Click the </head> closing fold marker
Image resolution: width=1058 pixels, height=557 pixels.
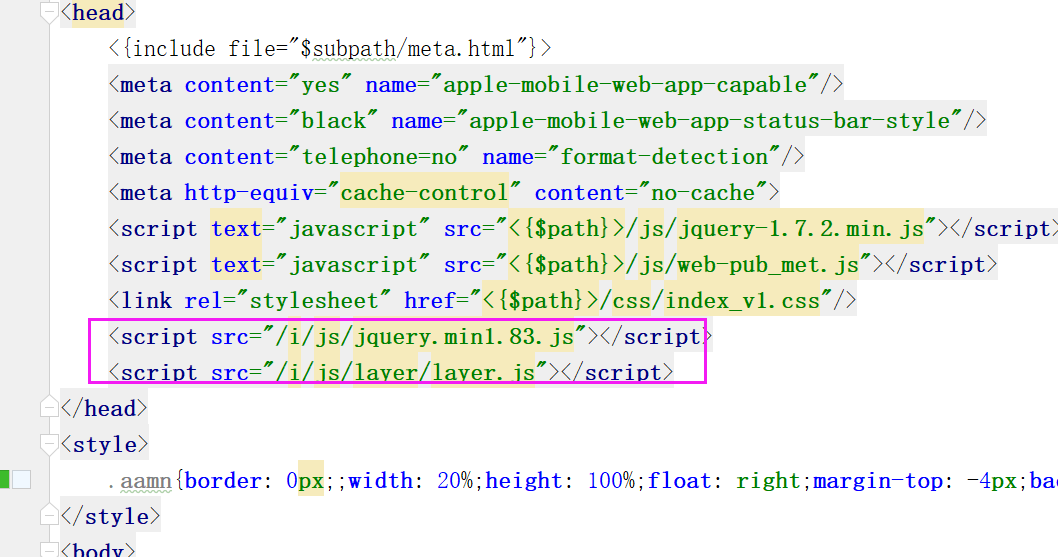(49, 407)
